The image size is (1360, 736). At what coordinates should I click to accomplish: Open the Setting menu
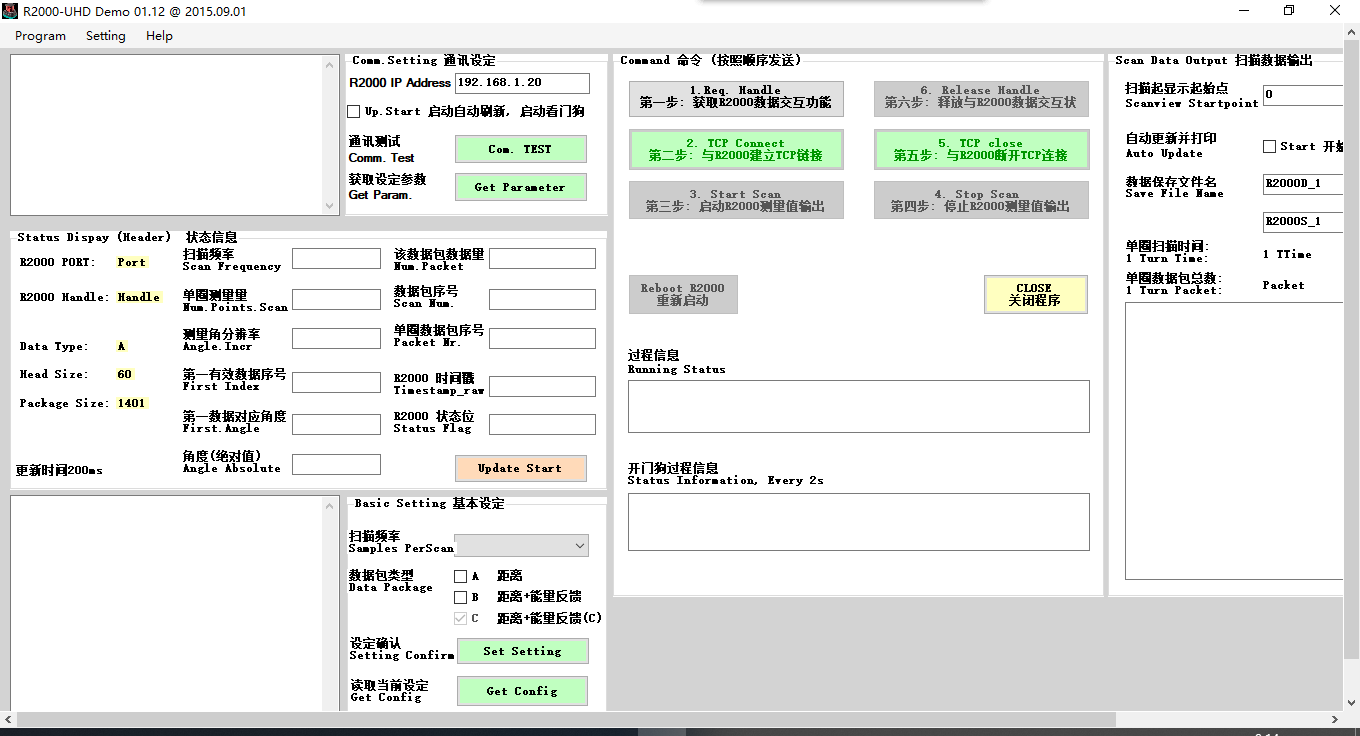pos(106,36)
